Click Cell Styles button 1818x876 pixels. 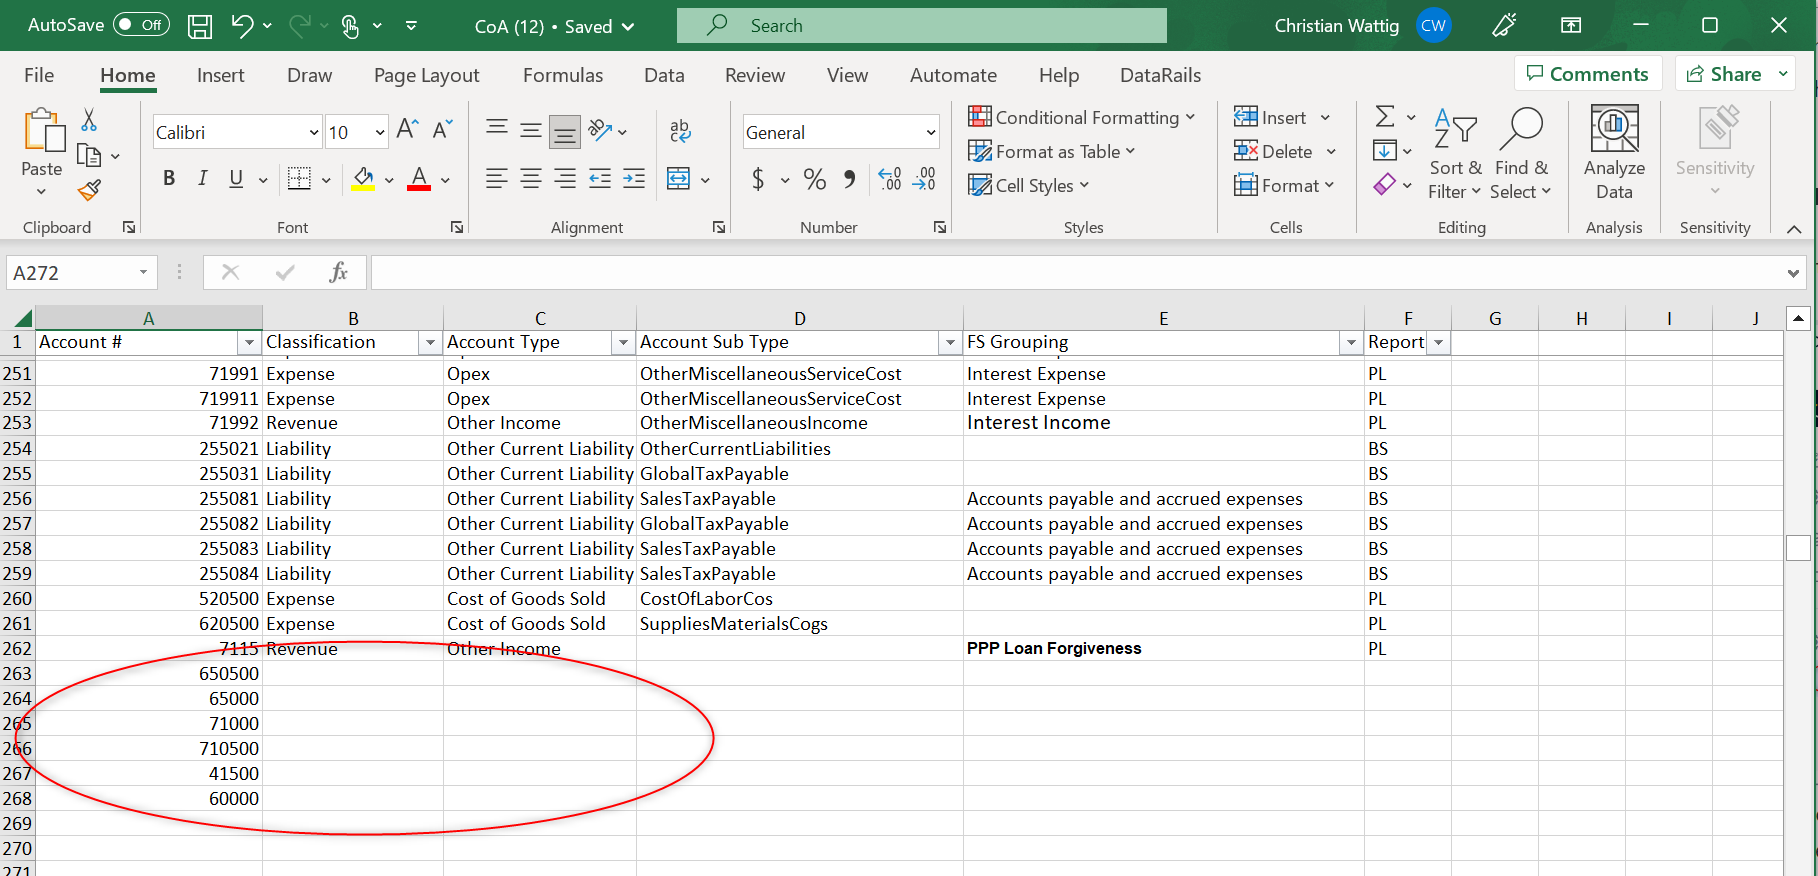click(x=1028, y=185)
